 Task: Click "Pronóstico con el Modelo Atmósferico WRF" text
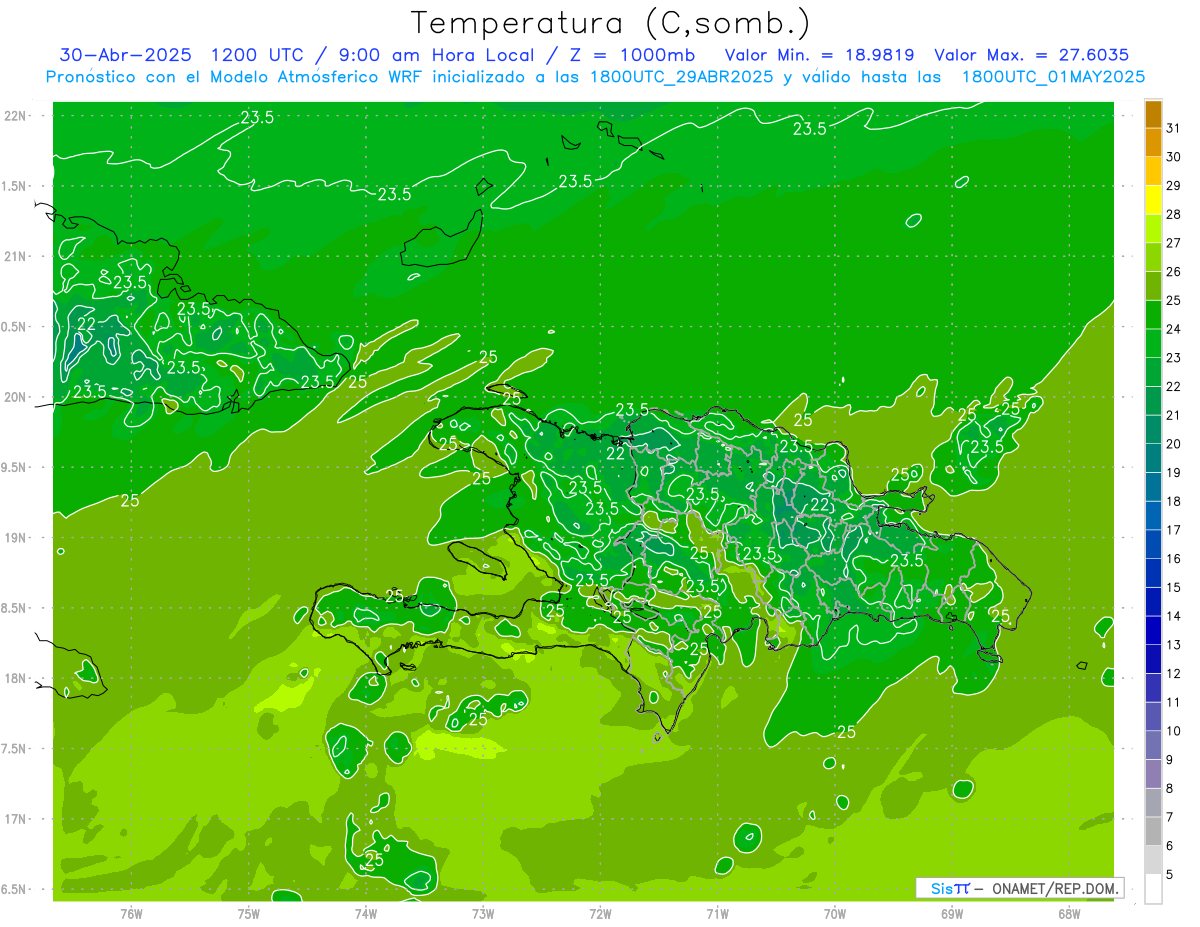click(x=234, y=77)
